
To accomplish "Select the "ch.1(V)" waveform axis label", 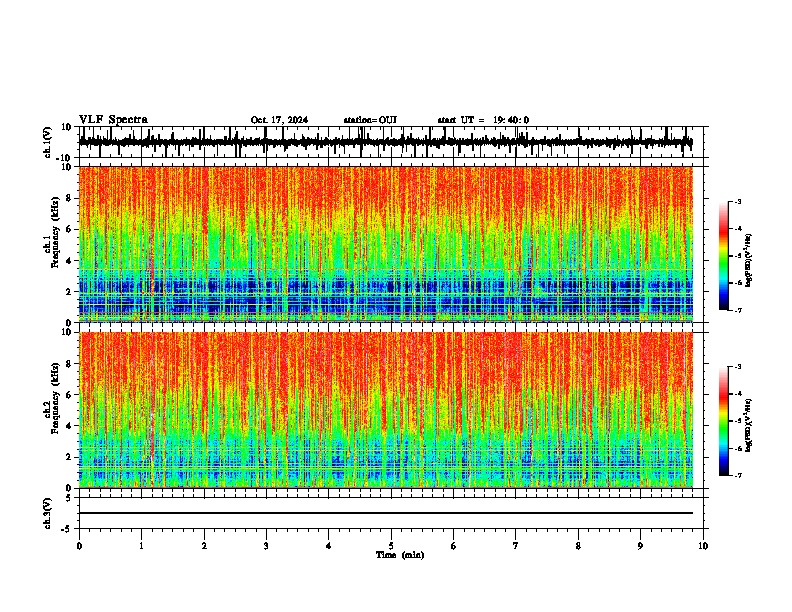I will tap(48, 142).
